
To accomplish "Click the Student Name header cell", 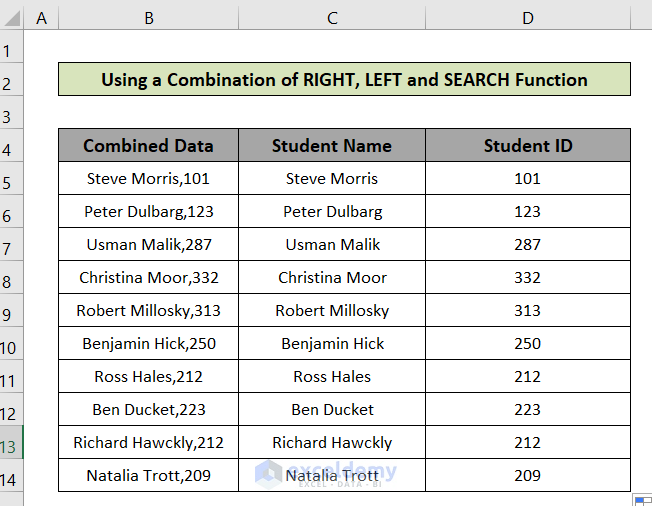I will coord(332,145).
